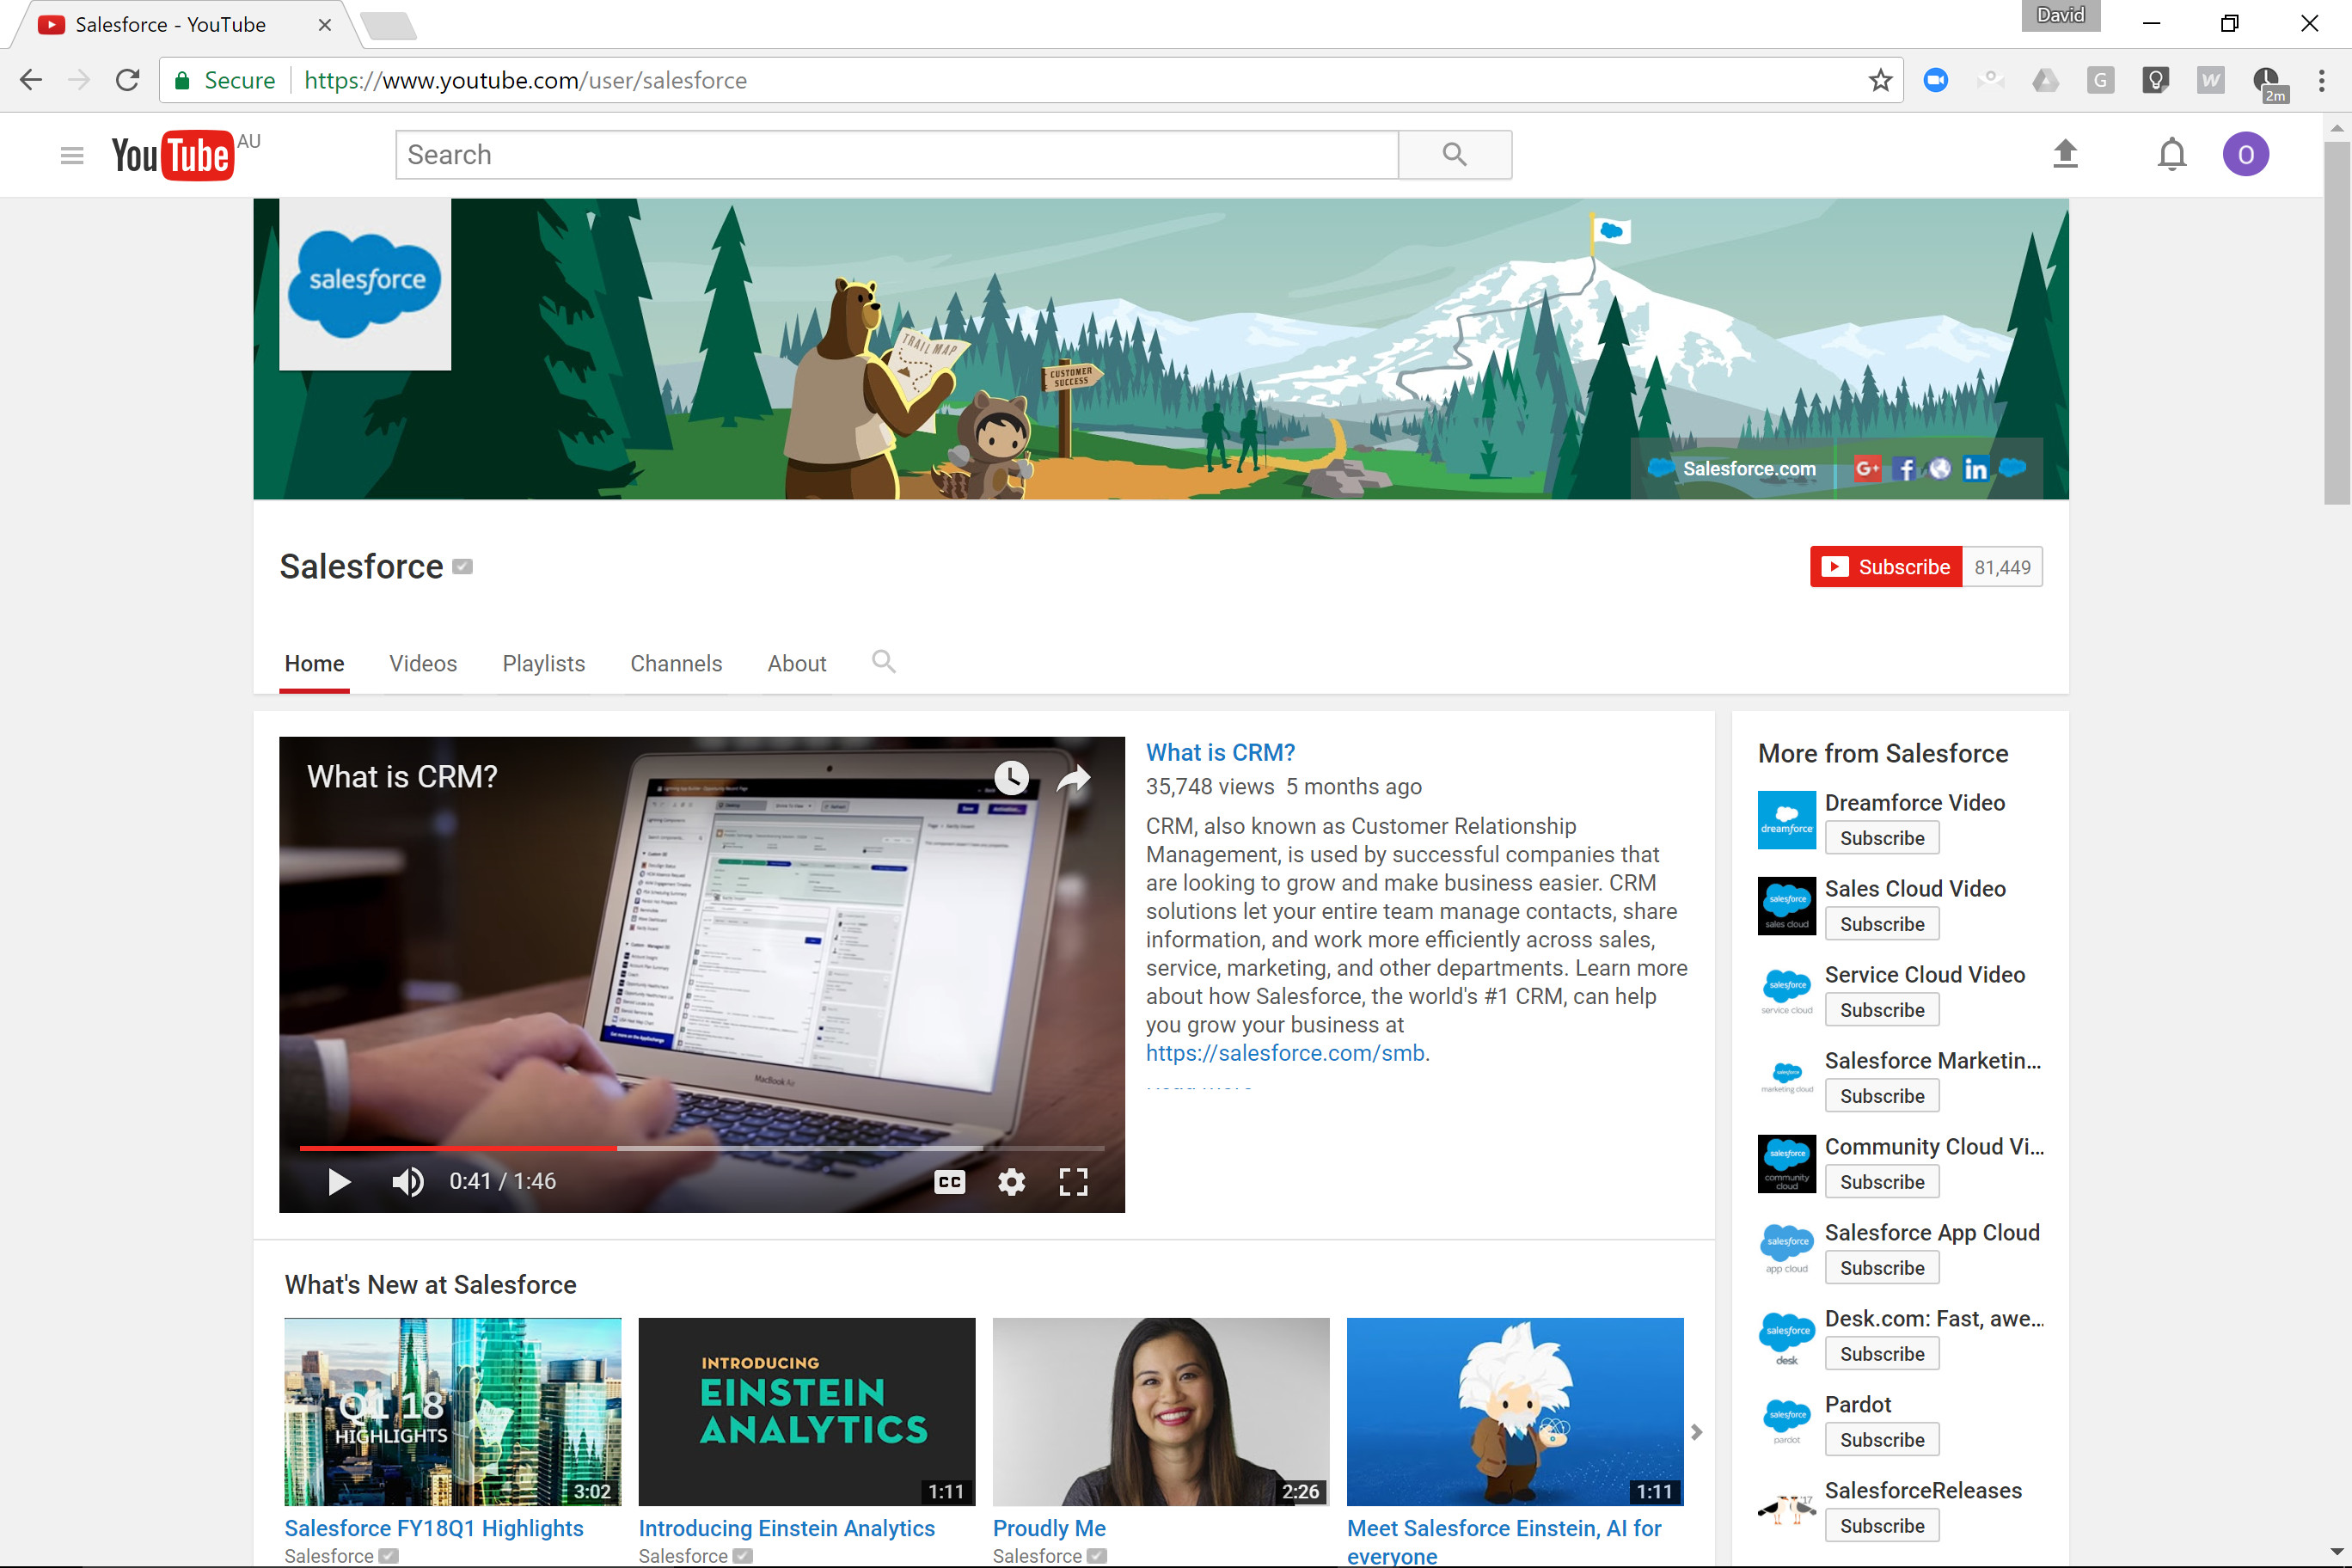Expand next videos arrow in shelf
The height and width of the screenshot is (1568, 2352).
point(1696,1432)
